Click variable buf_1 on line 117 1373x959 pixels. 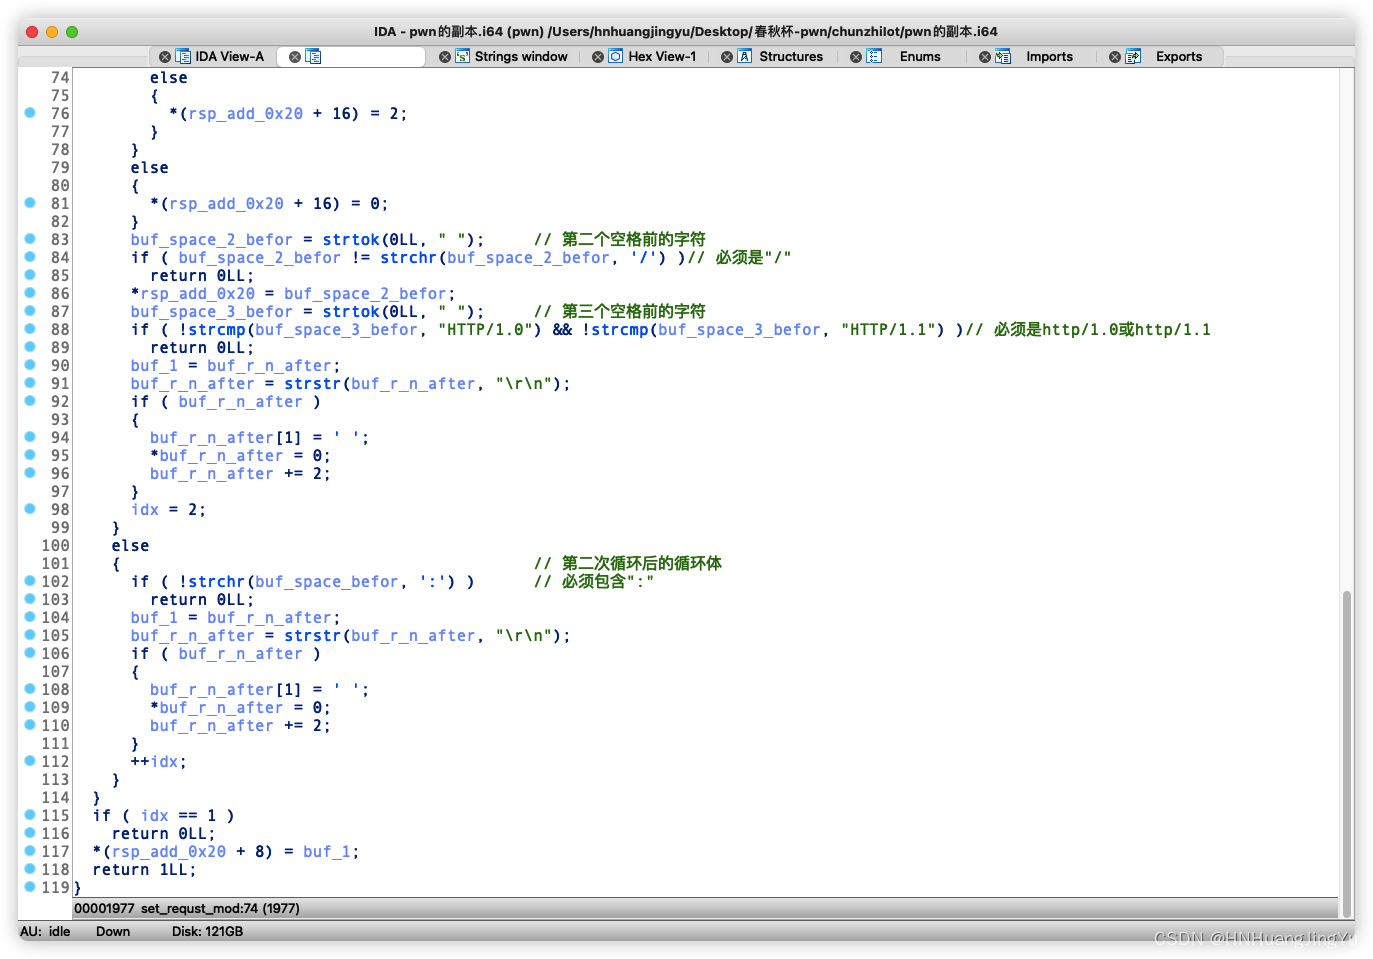point(327,852)
